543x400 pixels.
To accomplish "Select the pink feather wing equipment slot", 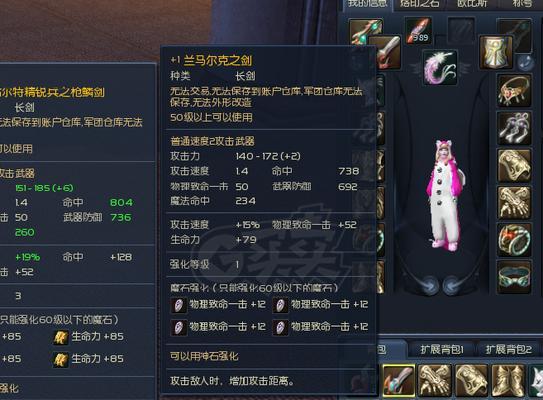I will (x=440, y=67).
